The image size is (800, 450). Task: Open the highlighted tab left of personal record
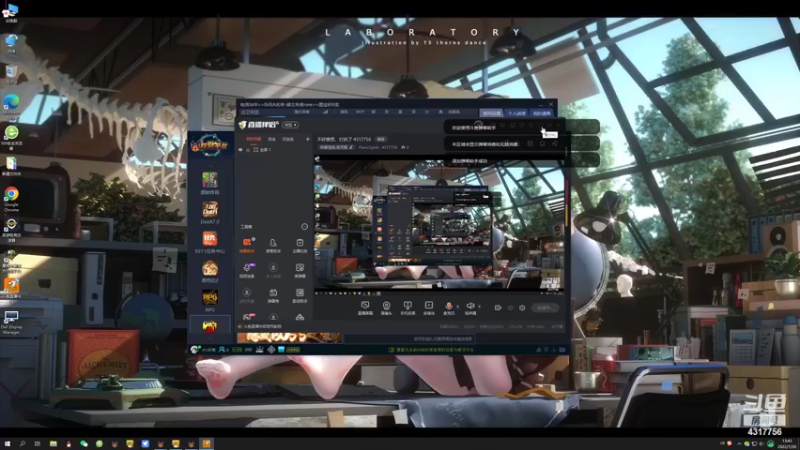491,113
